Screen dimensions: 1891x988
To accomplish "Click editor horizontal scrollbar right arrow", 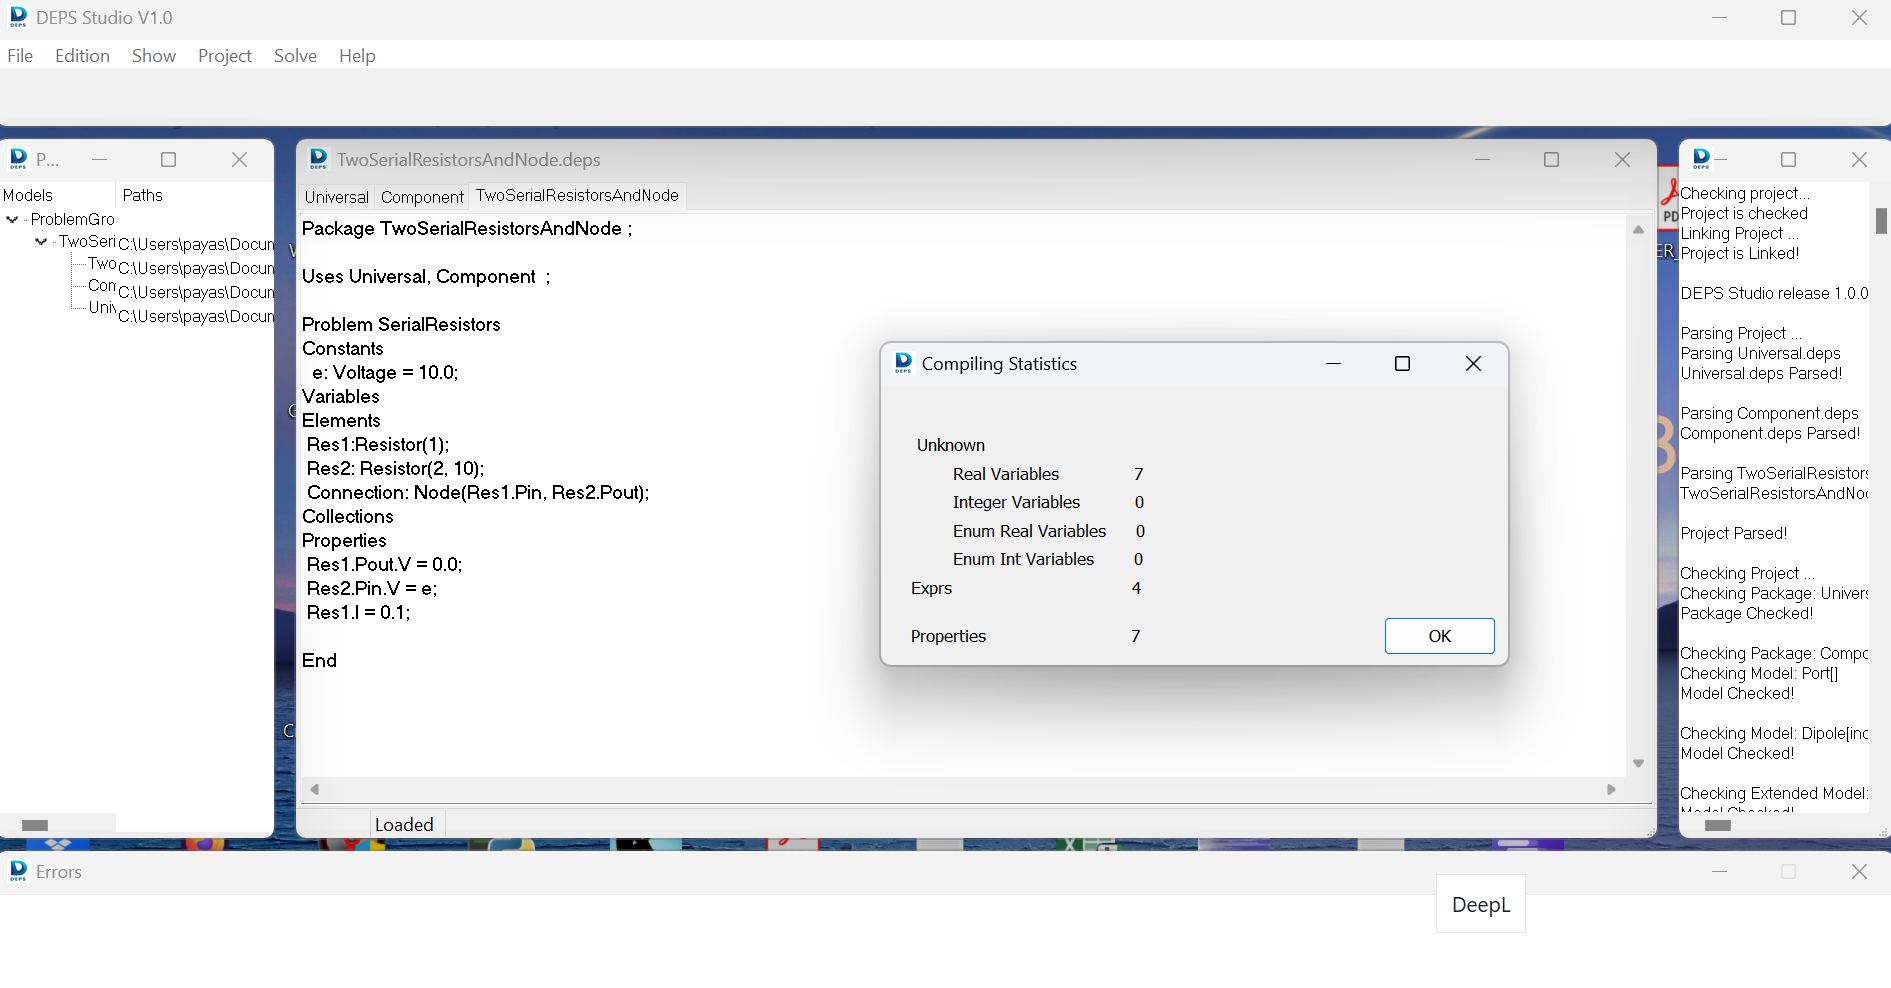I will coord(1611,789).
